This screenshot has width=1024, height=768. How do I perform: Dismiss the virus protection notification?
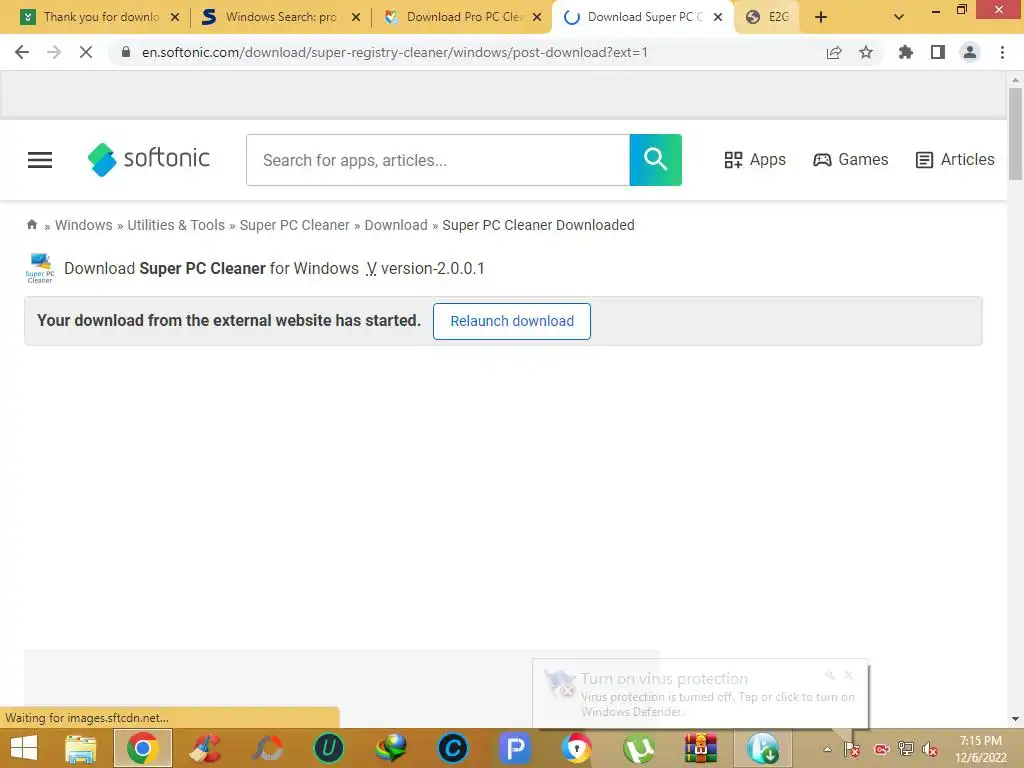(x=848, y=675)
